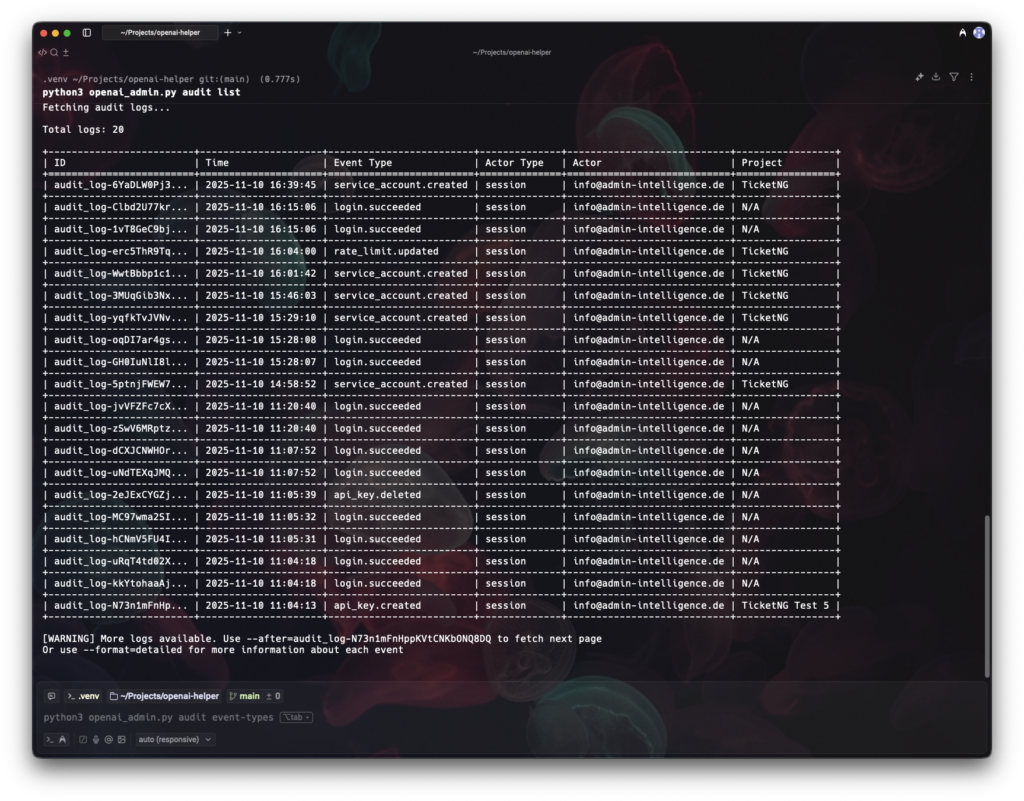1024x801 pixels.
Task: Click the attach image icon in the bottom toolbar
Action: click(x=121, y=740)
